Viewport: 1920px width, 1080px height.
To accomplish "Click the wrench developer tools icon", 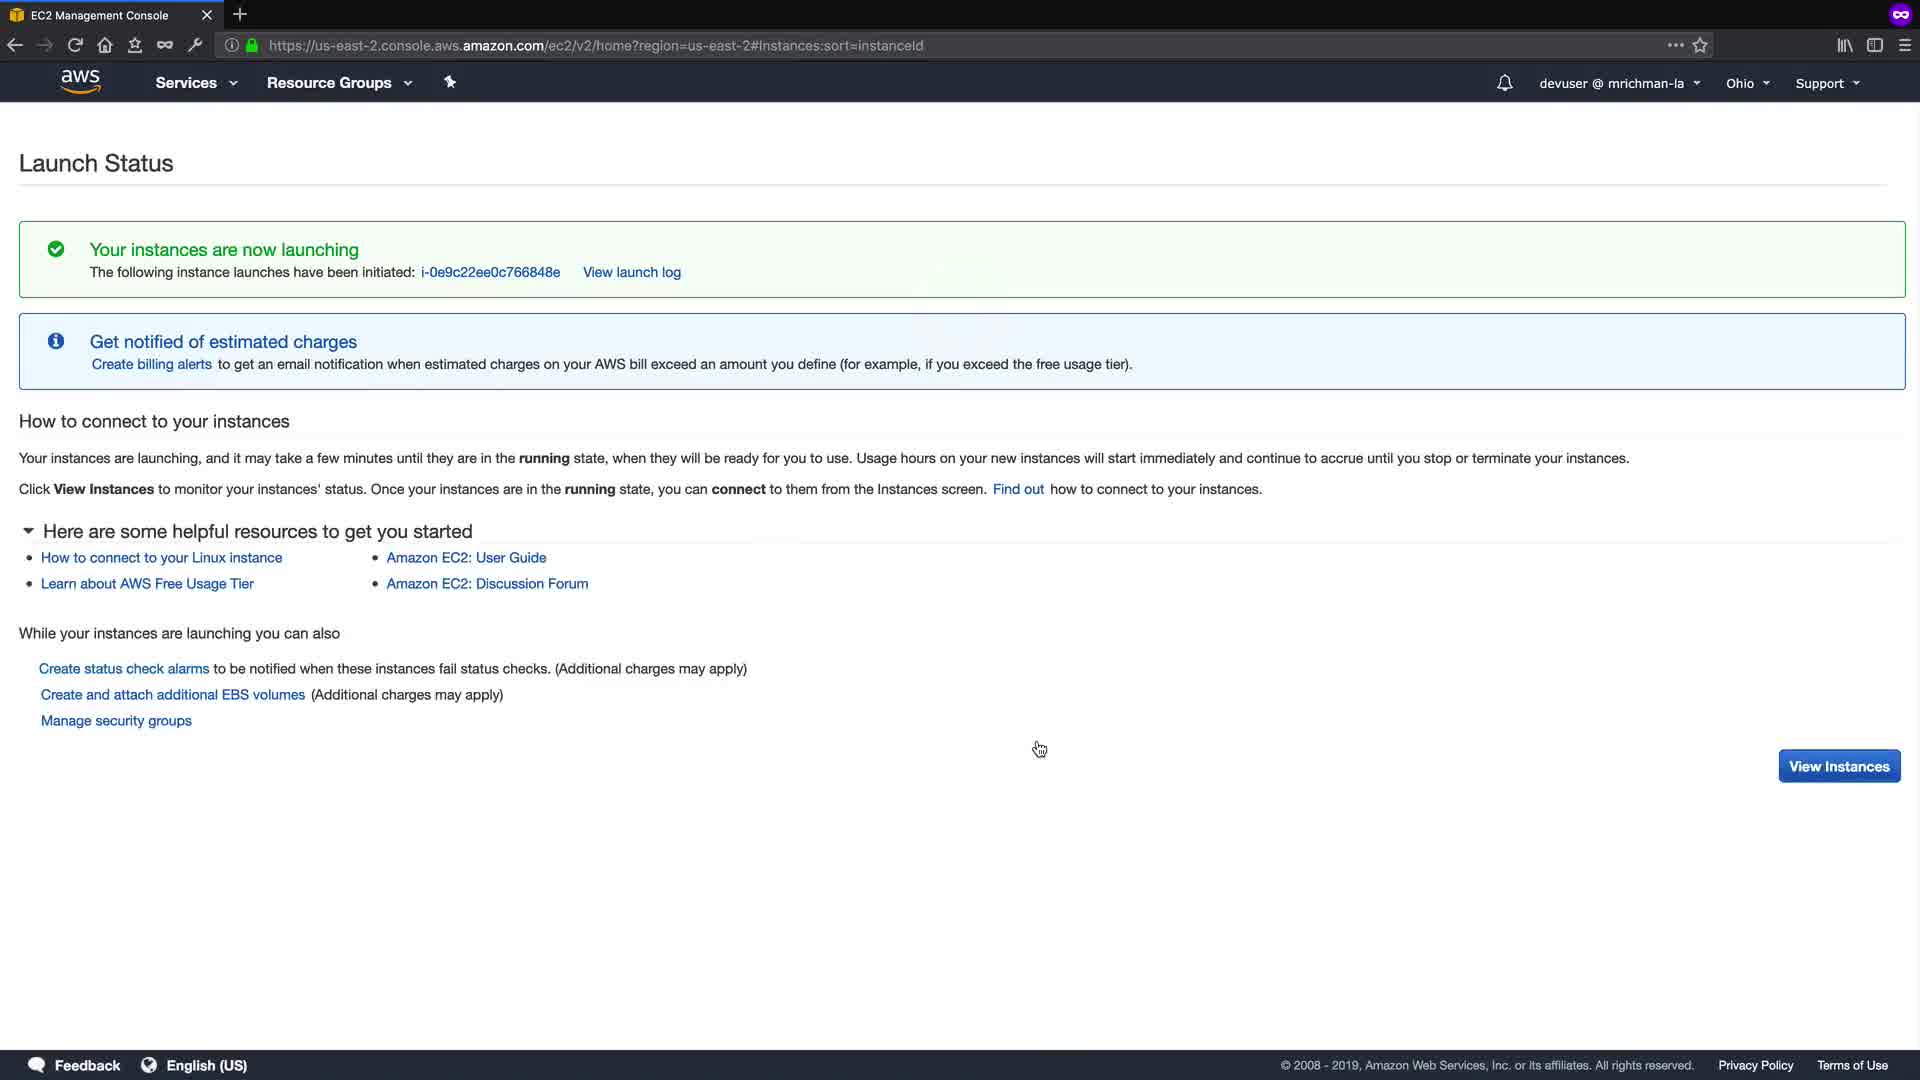I will pyautogui.click(x=195, y=45).
